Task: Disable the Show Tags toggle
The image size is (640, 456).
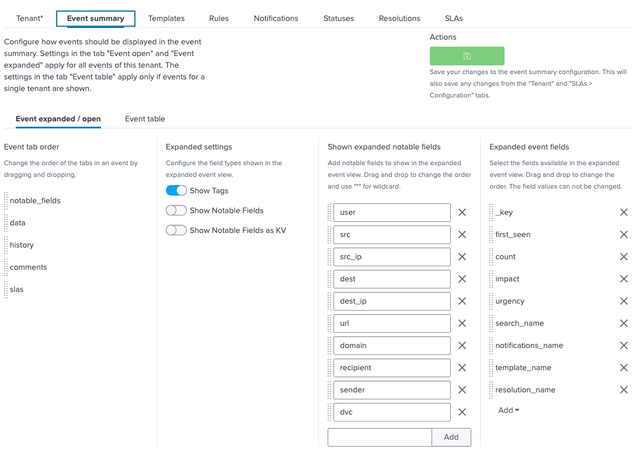Action: tap(177, 190)
